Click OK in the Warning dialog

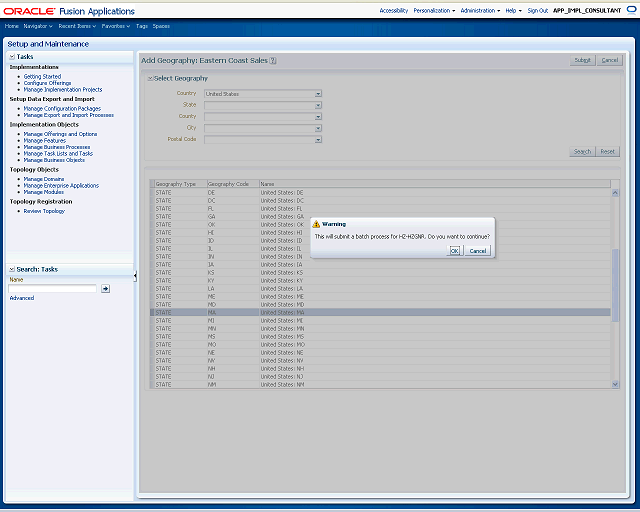[454, 251]
